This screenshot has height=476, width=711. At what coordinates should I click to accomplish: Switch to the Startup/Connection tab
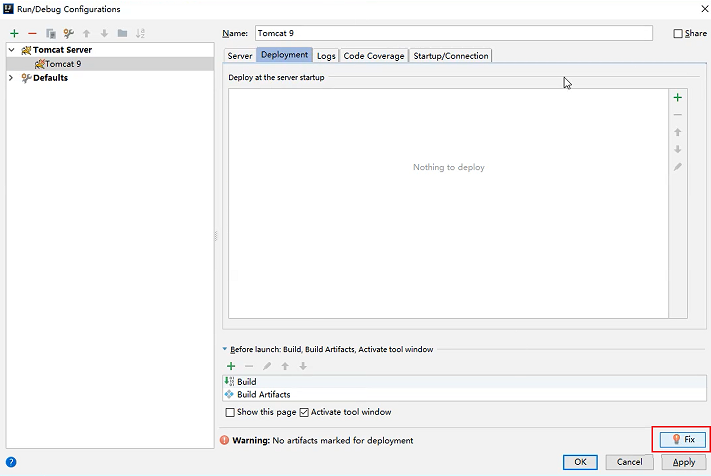451,56
